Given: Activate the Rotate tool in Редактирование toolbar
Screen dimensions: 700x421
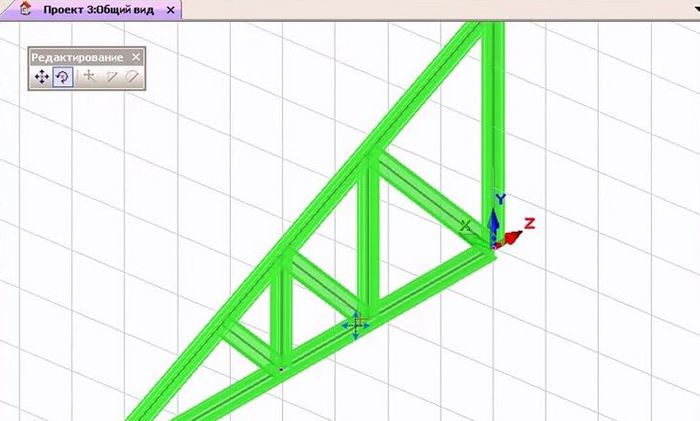Looking at the screenshot, I should (62, 76).
